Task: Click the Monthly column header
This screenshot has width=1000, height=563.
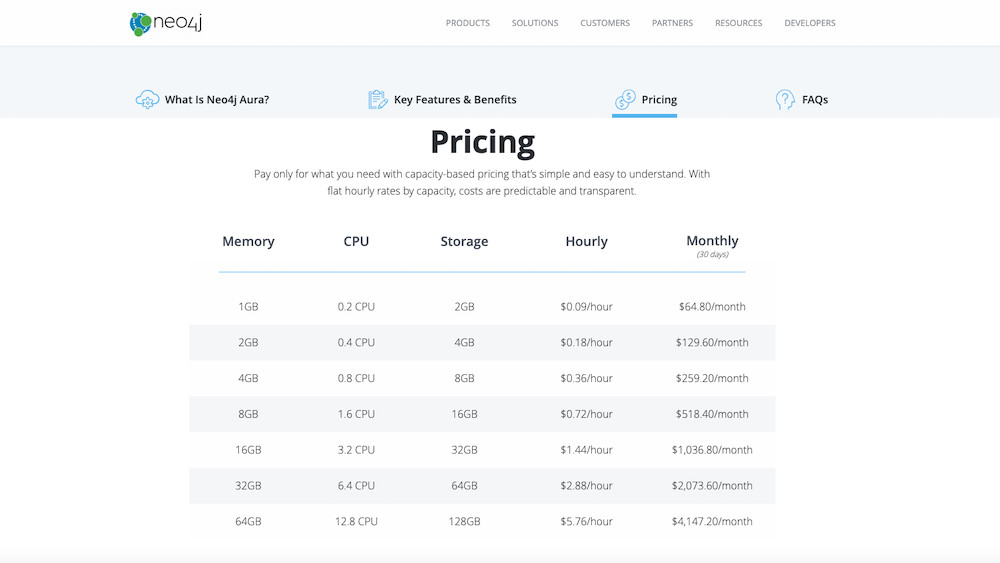Action: [x=712, y=242]
